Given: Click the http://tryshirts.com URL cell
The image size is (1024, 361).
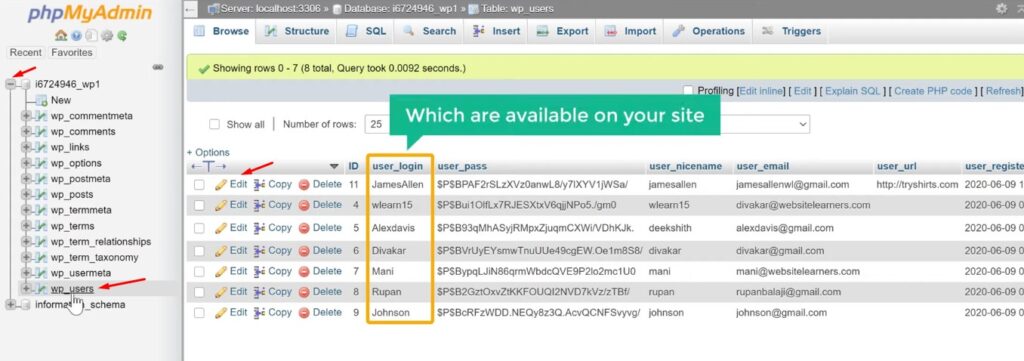Looking at the screenshot, I should (x=918, y=185).
